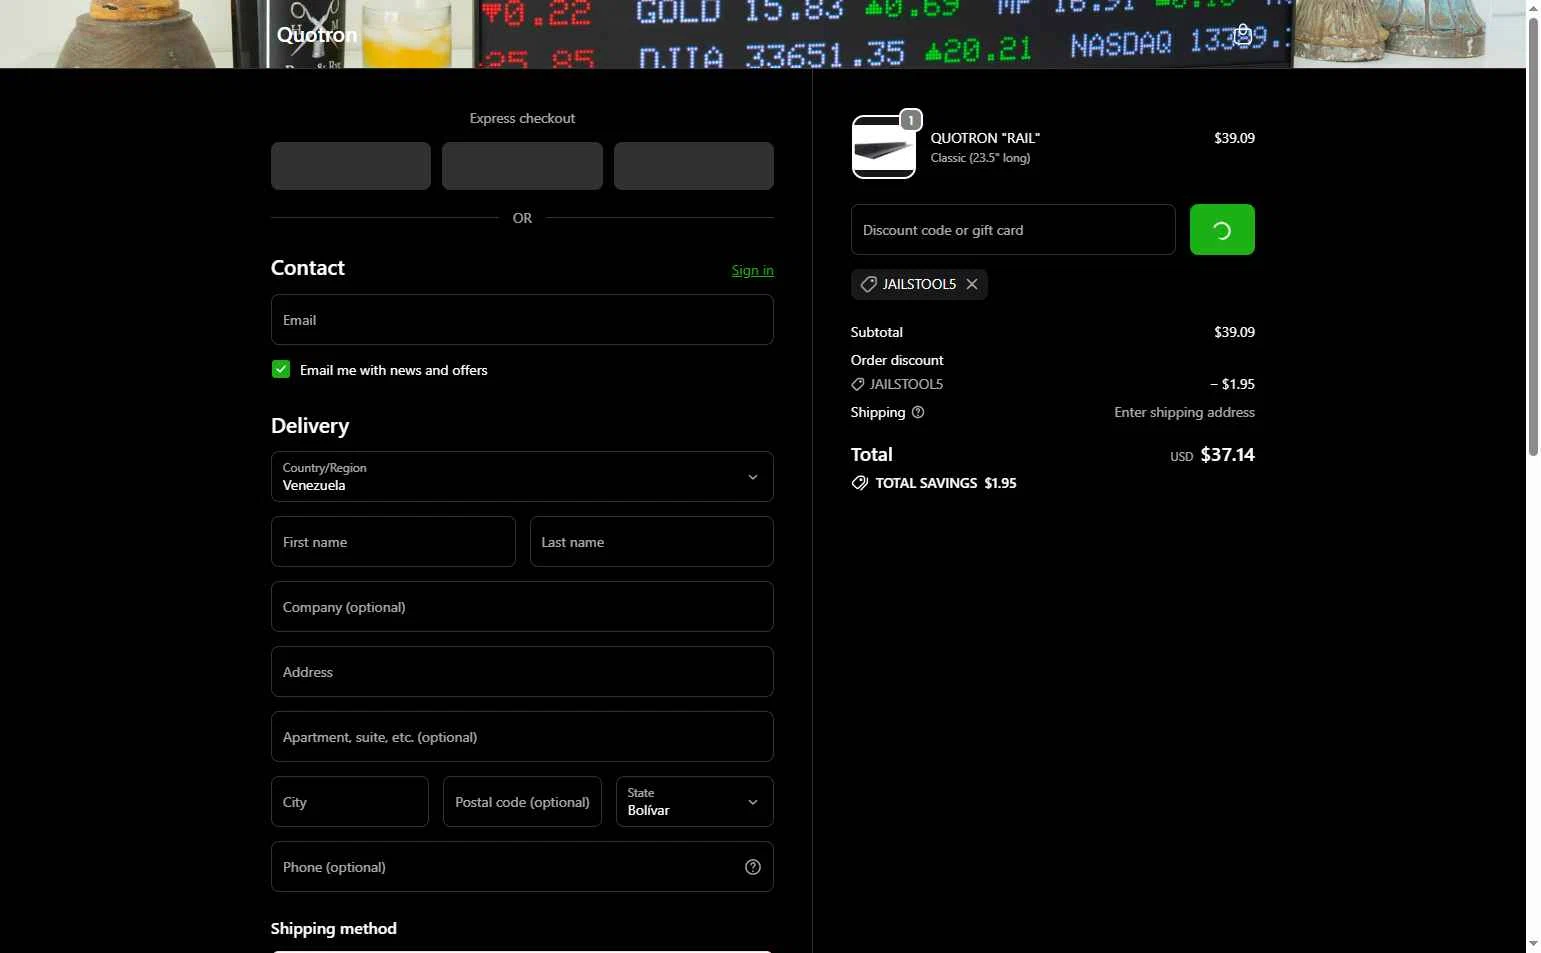Click the Sign in link

752,270
